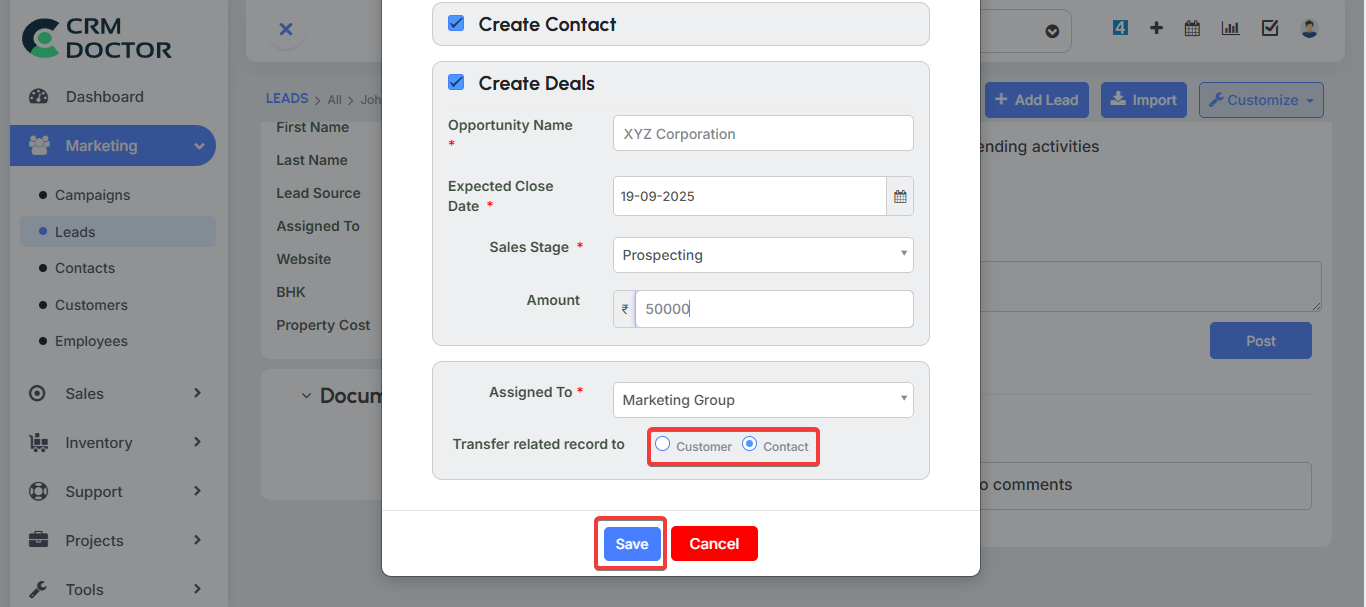
Task: Open notifications showing 4 alerts
Action: pos(1120,28)
